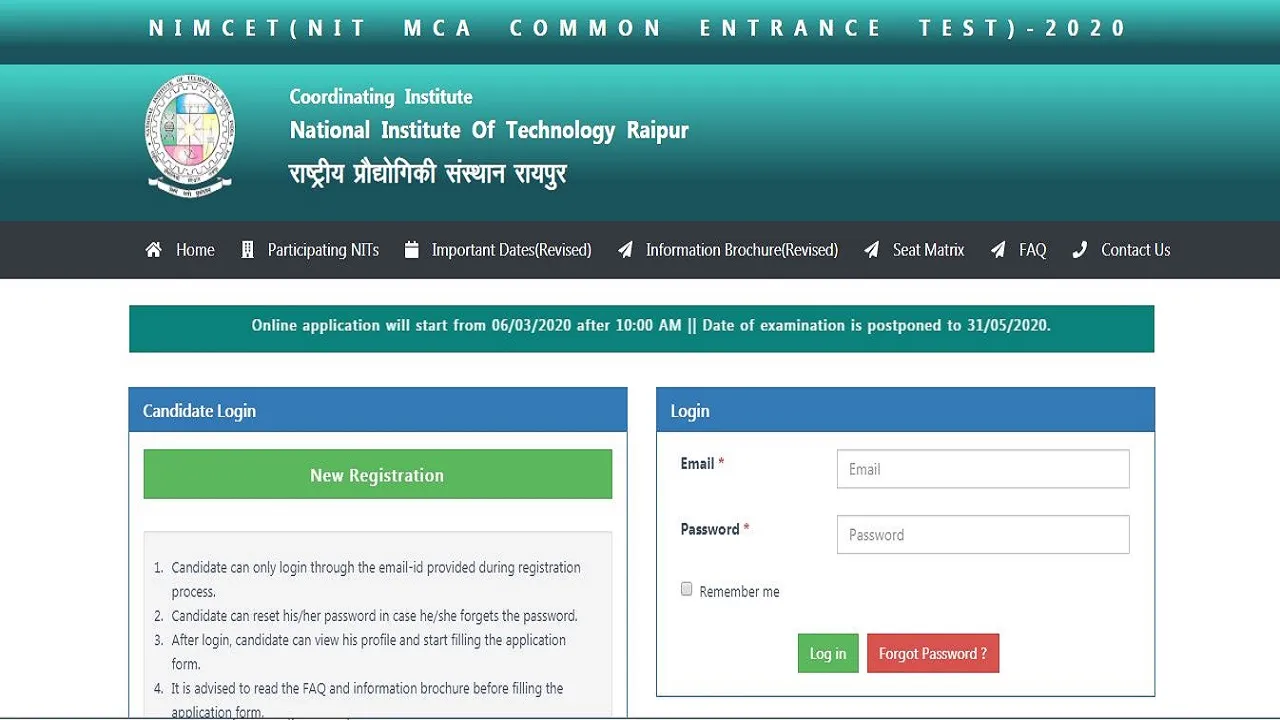1280x720 pixels.
Task: Click paper-plane icon beside Information Brochure
Action: coord(625,250)
